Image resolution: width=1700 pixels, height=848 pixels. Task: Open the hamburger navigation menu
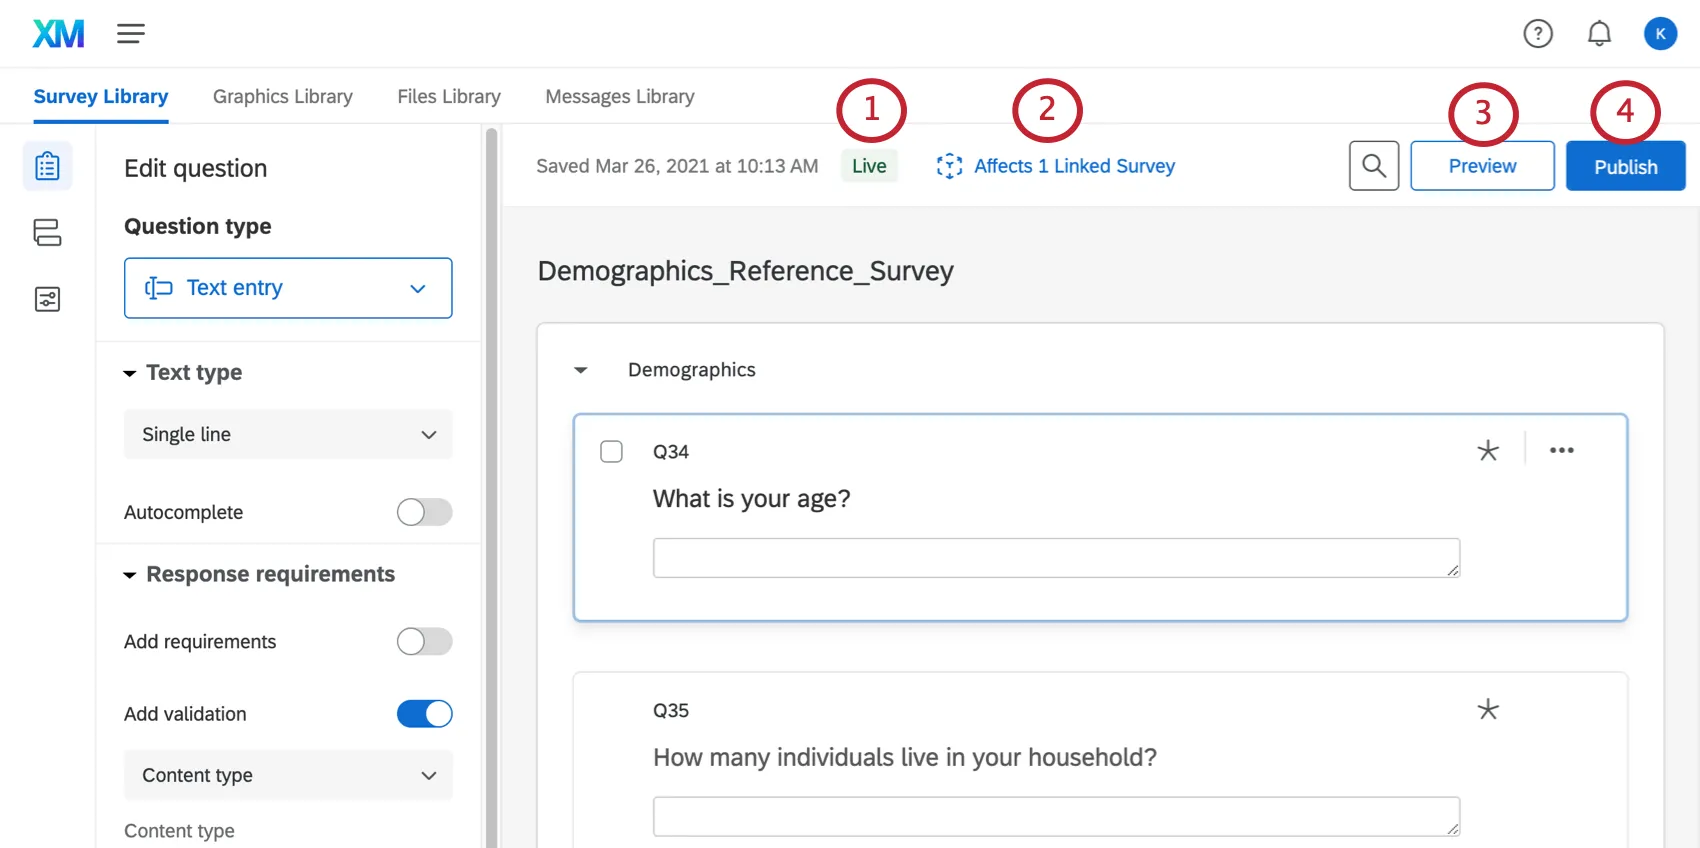pos(131,34)
